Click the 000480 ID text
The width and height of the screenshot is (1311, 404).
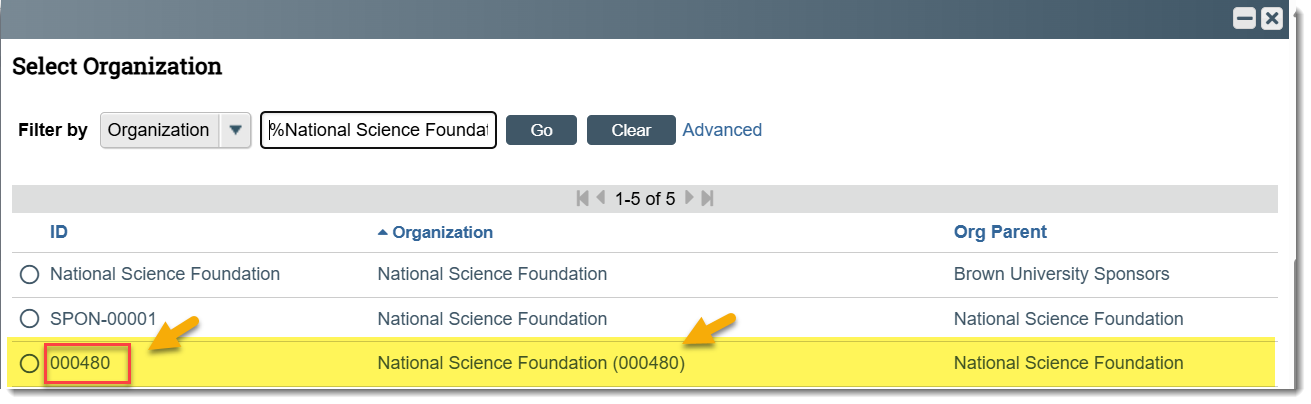(x=80, y=364)
